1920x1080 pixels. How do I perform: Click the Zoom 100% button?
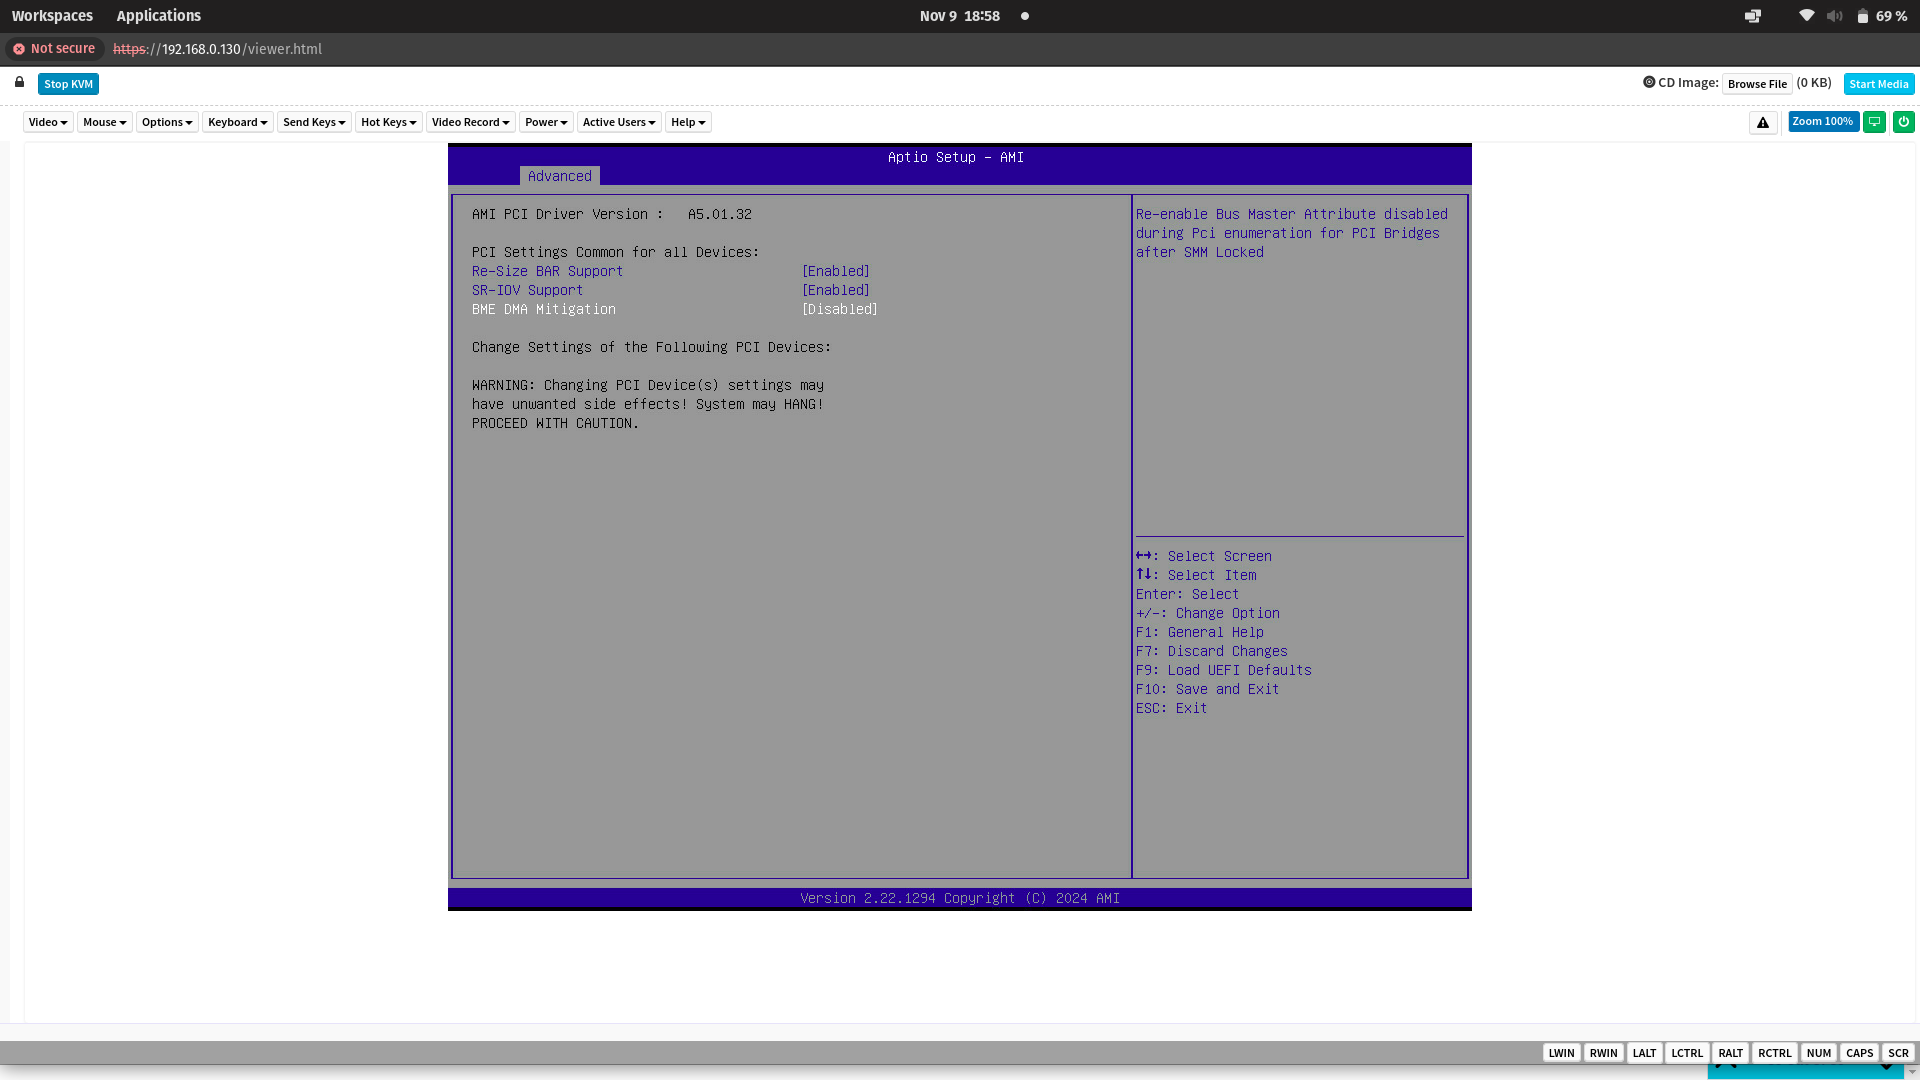pos(1823,122)
